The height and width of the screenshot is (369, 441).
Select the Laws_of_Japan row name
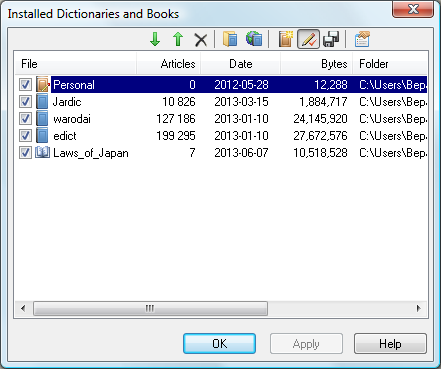tap(91, 153)
